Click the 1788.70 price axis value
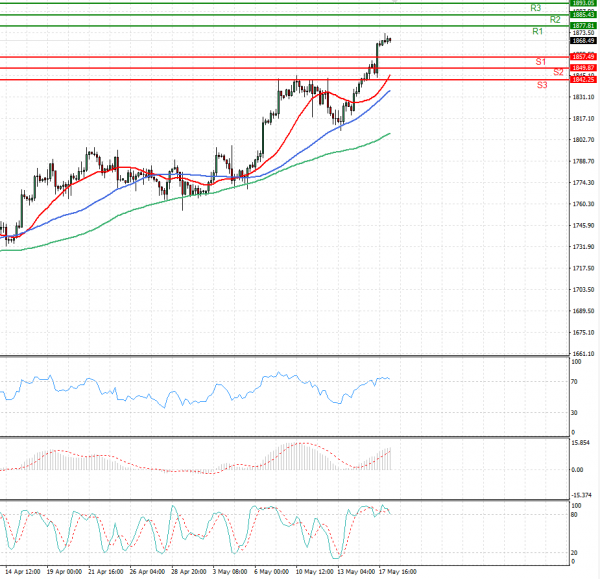Screen dimensions: 600x579 (x=583, y=161)
